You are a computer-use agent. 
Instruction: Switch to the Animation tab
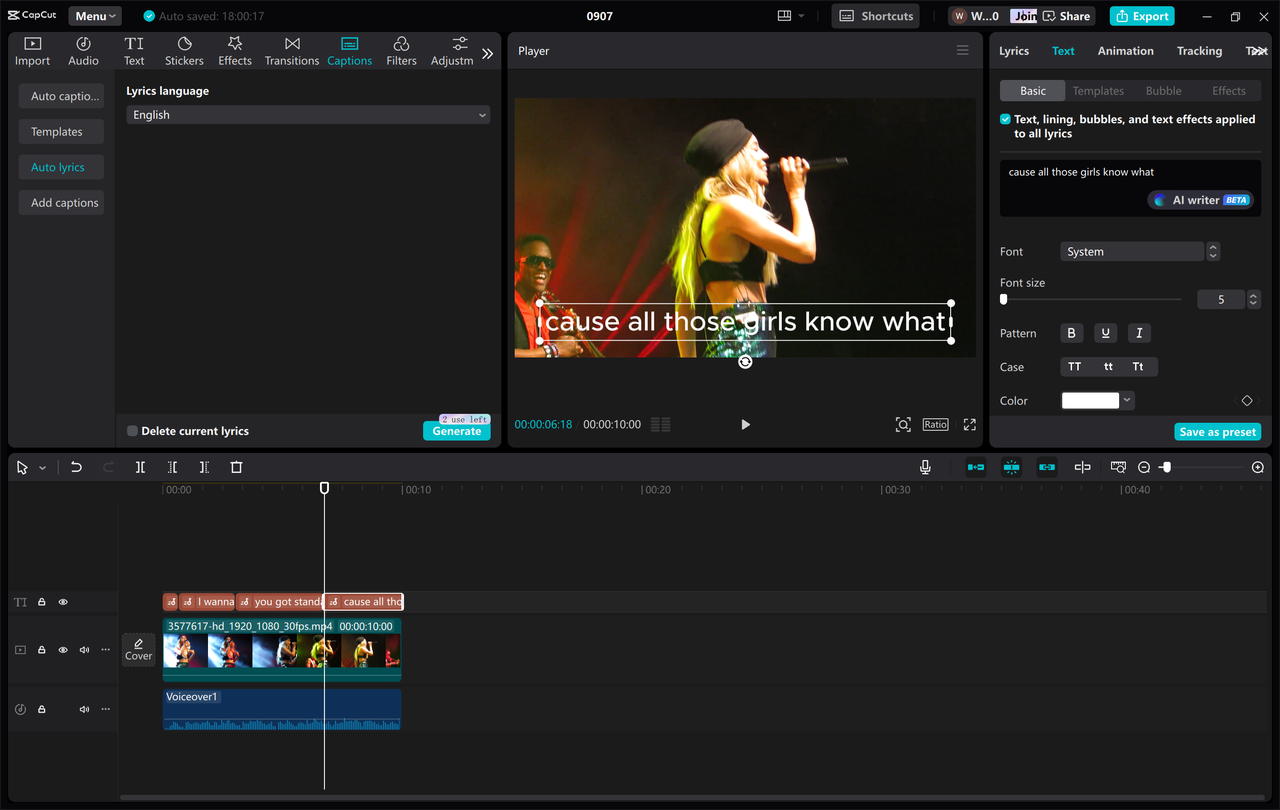pos(1125,51)
